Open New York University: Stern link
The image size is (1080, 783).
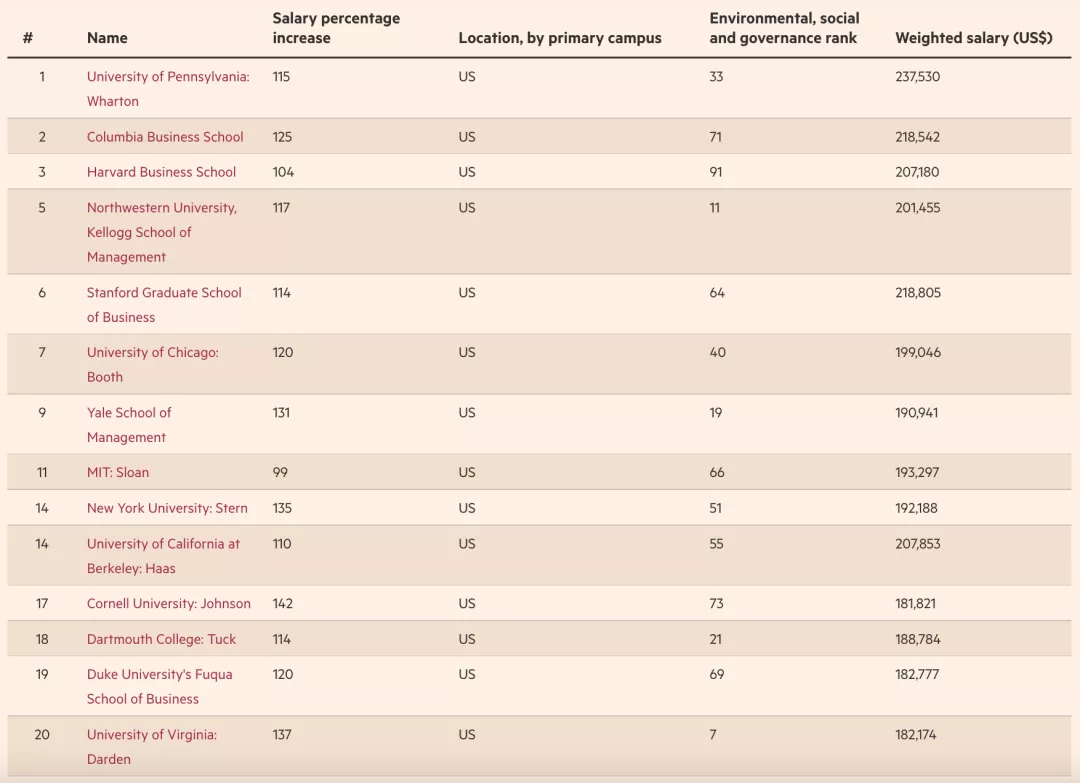(x=167, y=508)
